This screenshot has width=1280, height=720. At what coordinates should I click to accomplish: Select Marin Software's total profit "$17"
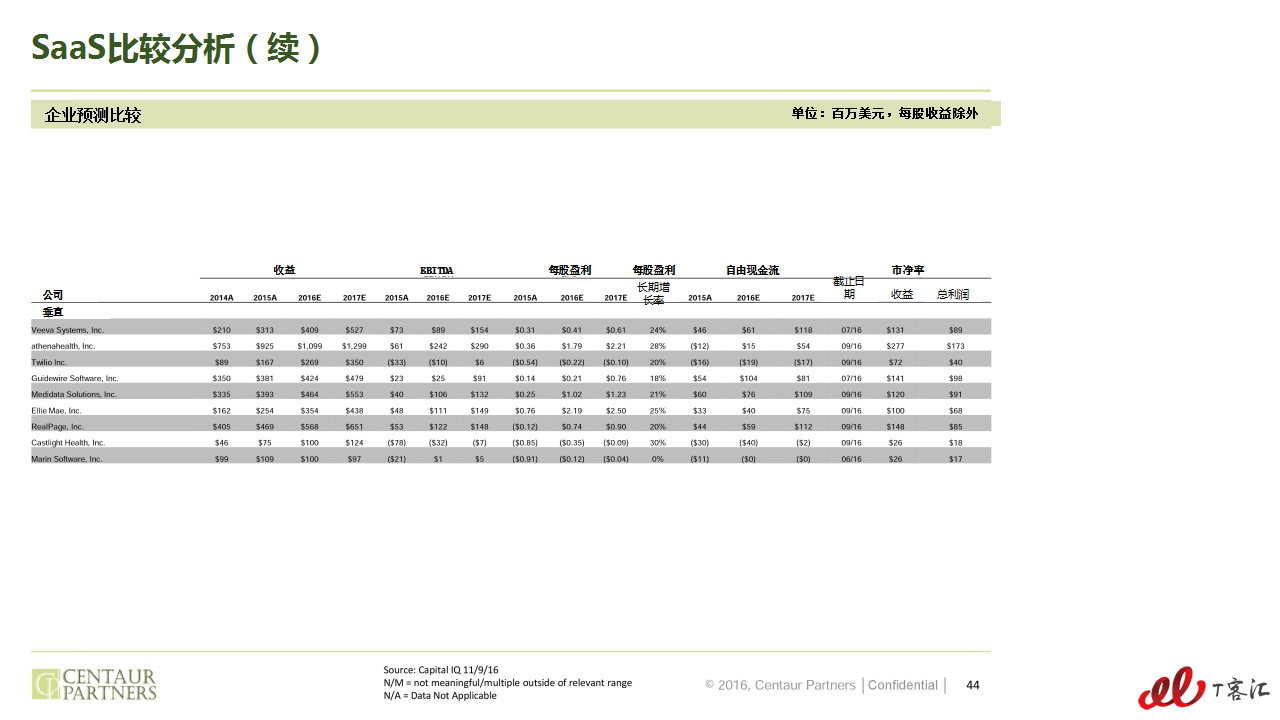956,458
